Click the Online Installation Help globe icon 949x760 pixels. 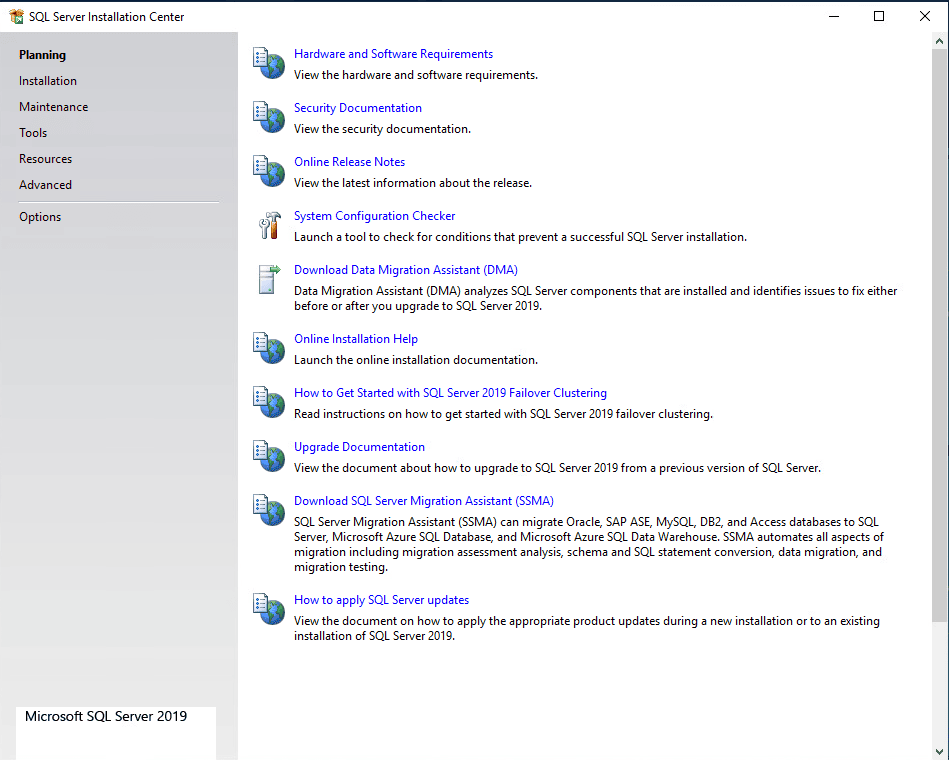pyautogui.click(x=269, y=348)
